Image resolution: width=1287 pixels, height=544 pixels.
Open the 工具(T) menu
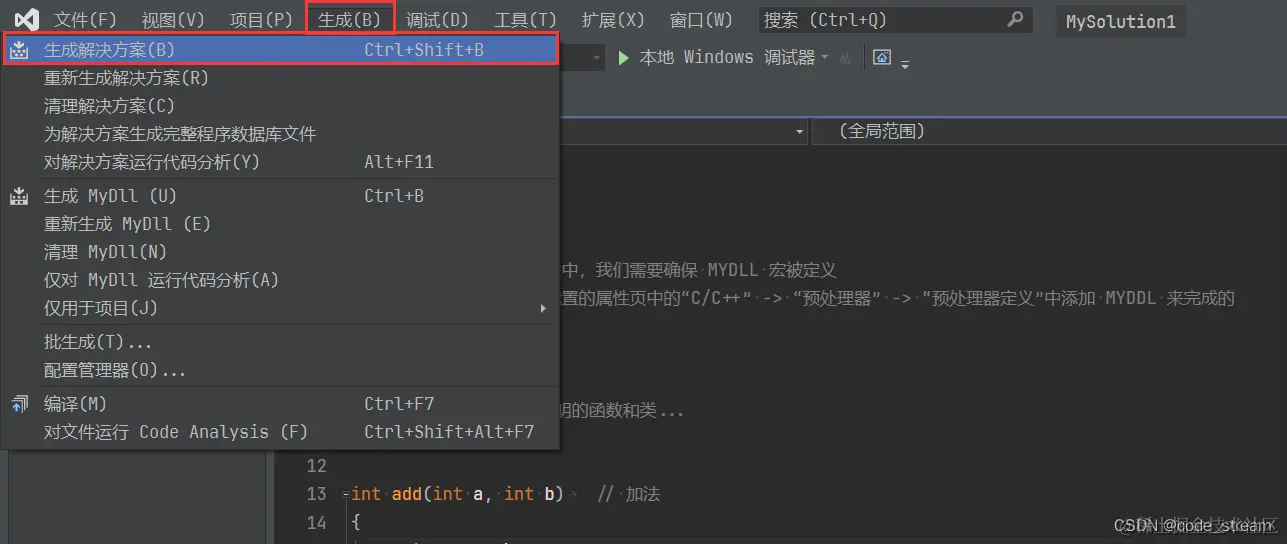[x=526, y=20]
